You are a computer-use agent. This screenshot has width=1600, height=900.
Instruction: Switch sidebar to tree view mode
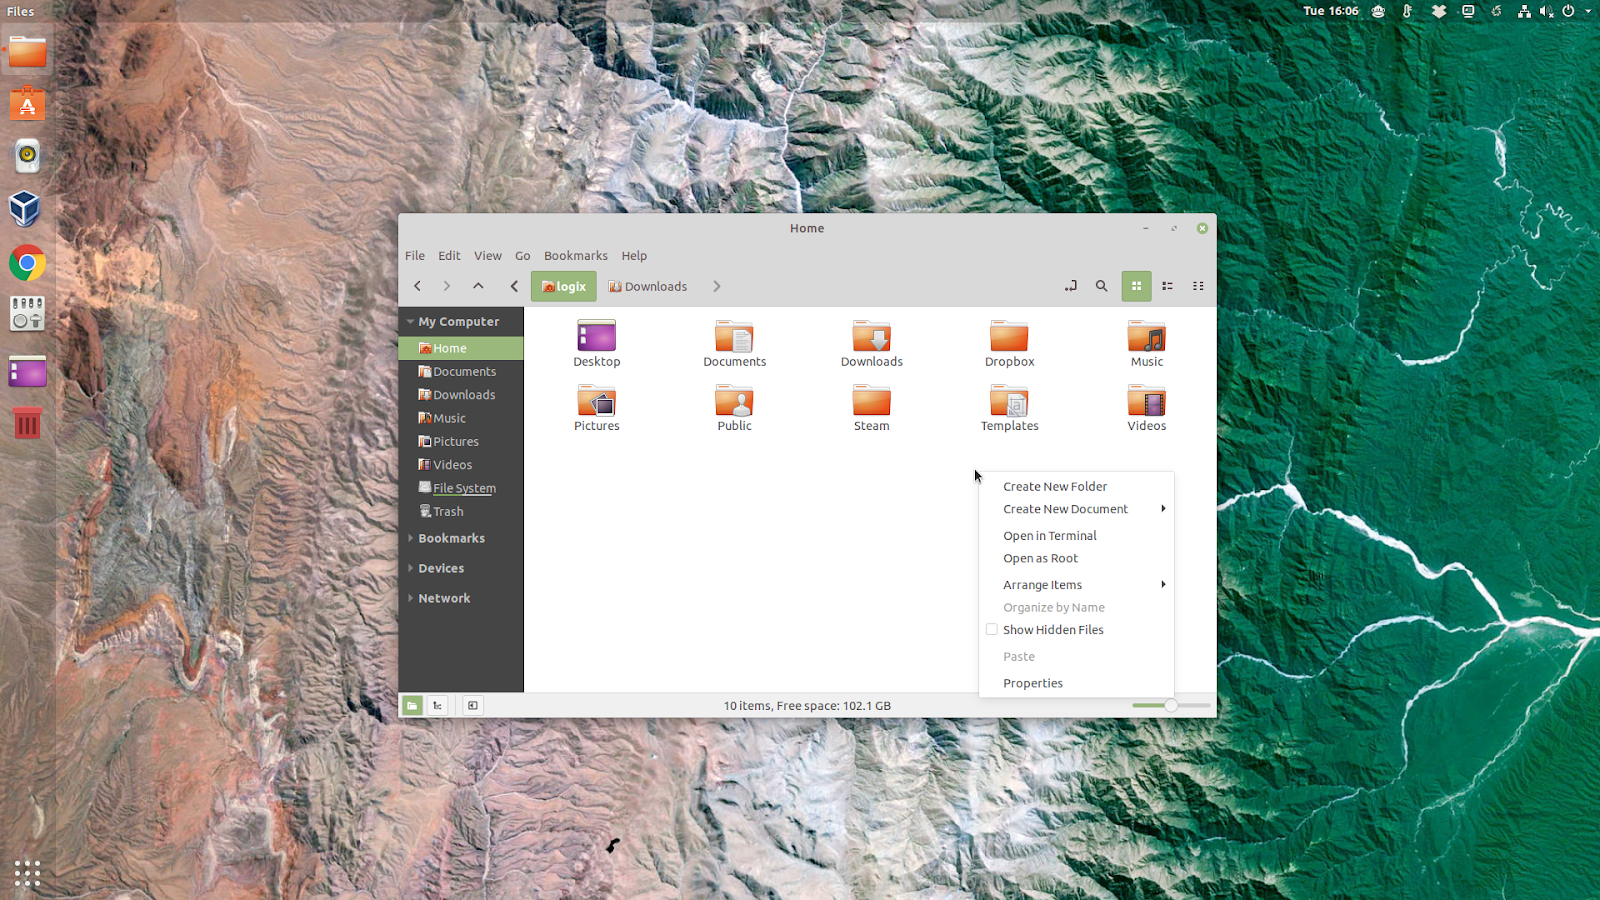point(437,705)
